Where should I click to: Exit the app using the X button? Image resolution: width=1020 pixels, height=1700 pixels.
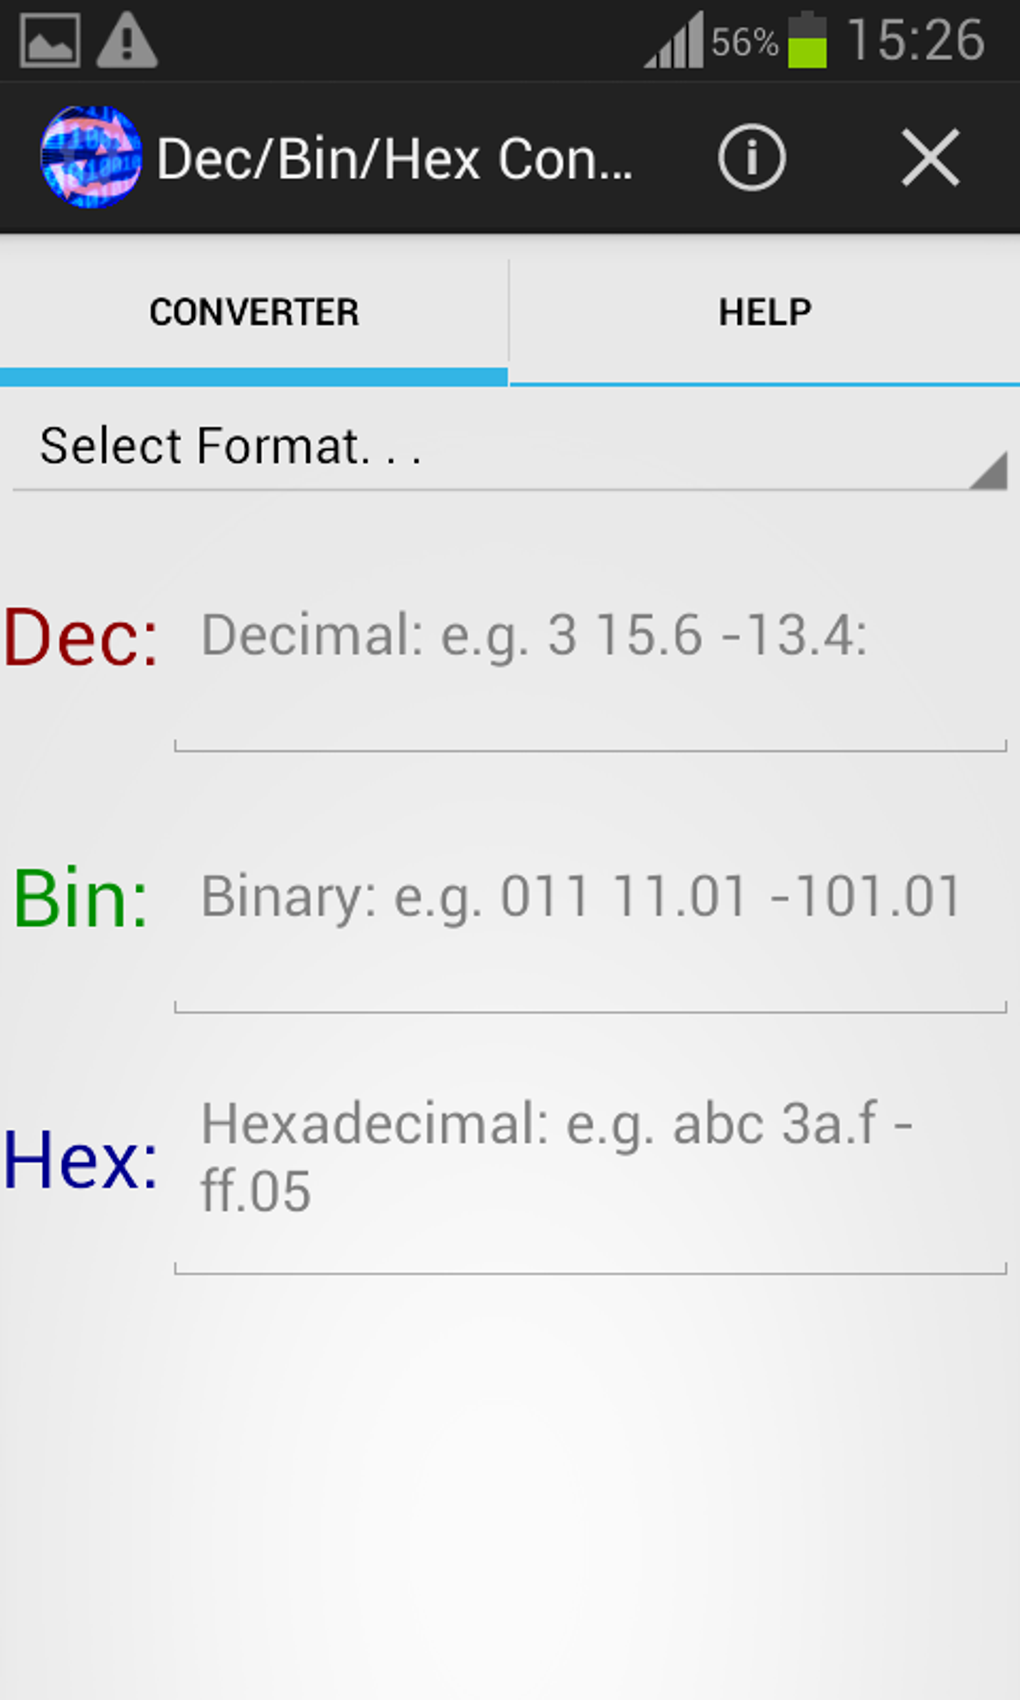pyautogui.click(x=930, y=157)
